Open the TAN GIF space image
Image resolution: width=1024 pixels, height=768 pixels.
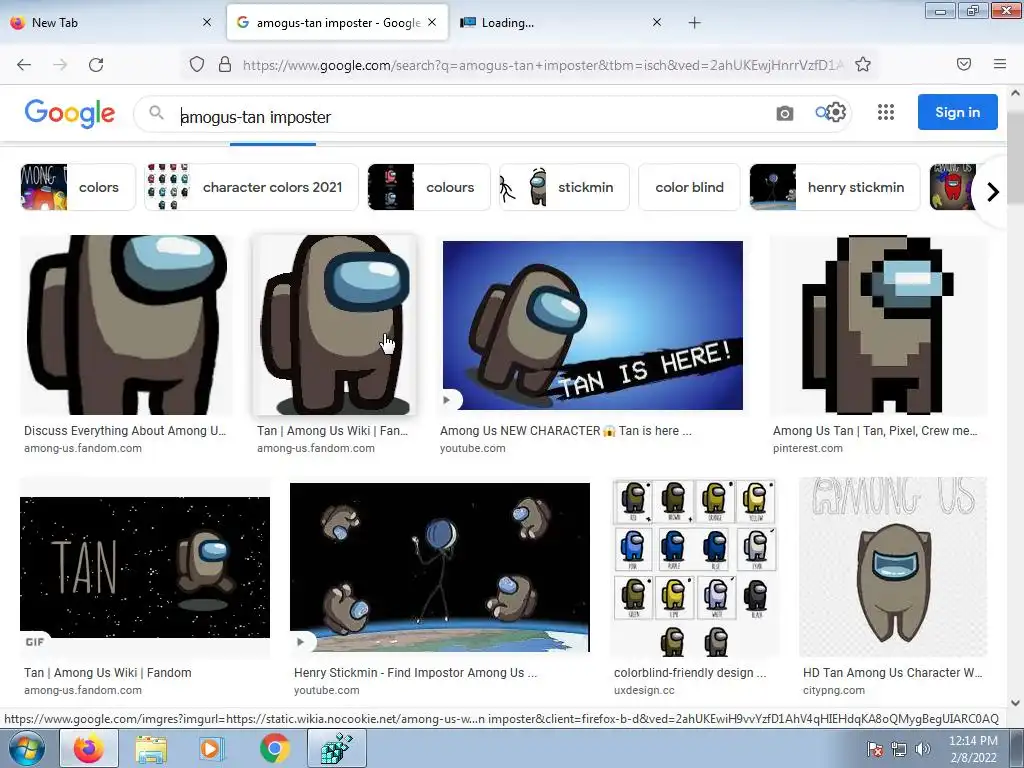click(x=145, y=567)
